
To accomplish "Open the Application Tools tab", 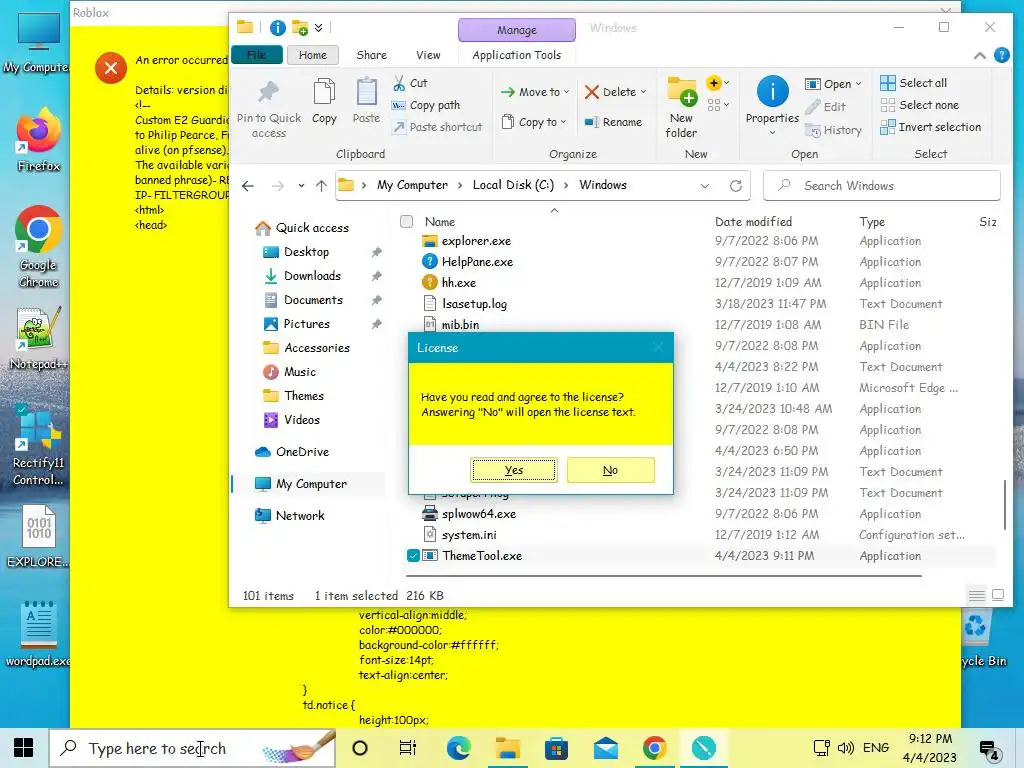I will click(x=517, y=55).
